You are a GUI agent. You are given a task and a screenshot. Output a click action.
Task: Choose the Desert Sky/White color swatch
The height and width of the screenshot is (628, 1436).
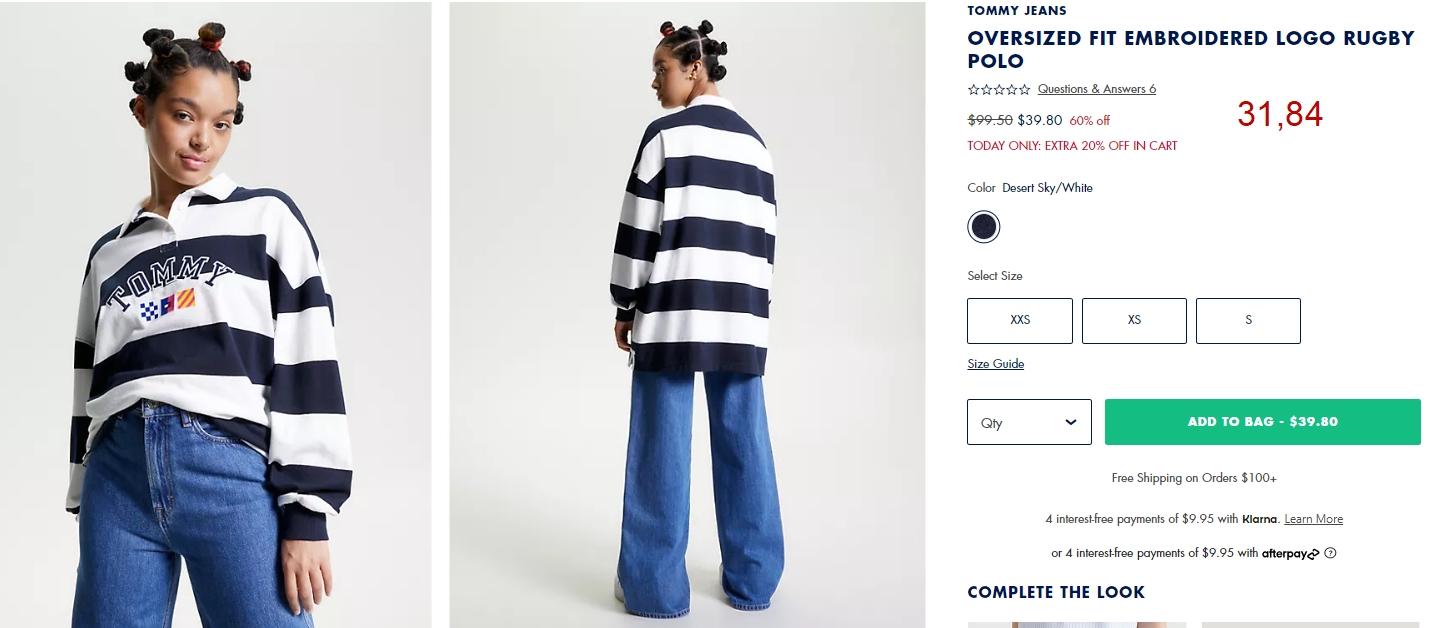tap(983, 227)
